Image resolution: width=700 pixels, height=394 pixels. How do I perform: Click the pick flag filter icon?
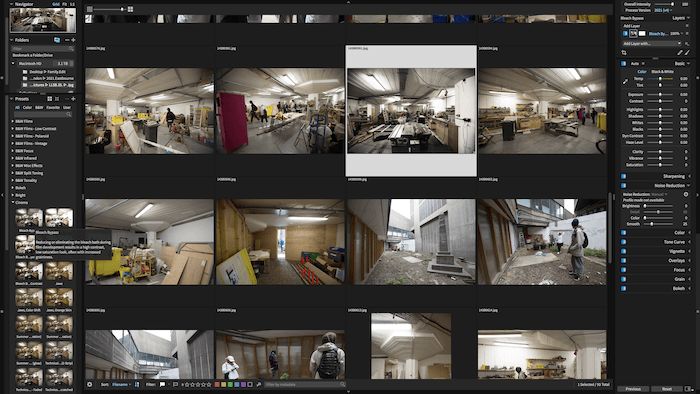coord(162,384)
